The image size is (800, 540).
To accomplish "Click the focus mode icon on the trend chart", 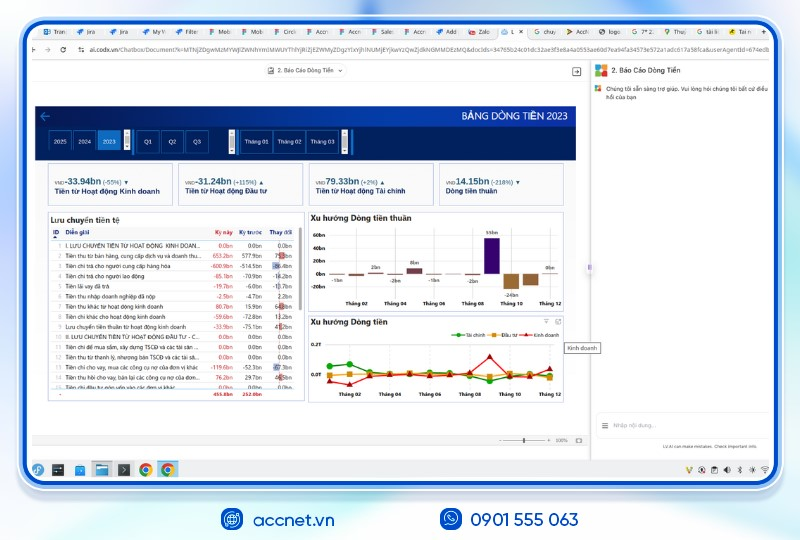I will (558, 321).
